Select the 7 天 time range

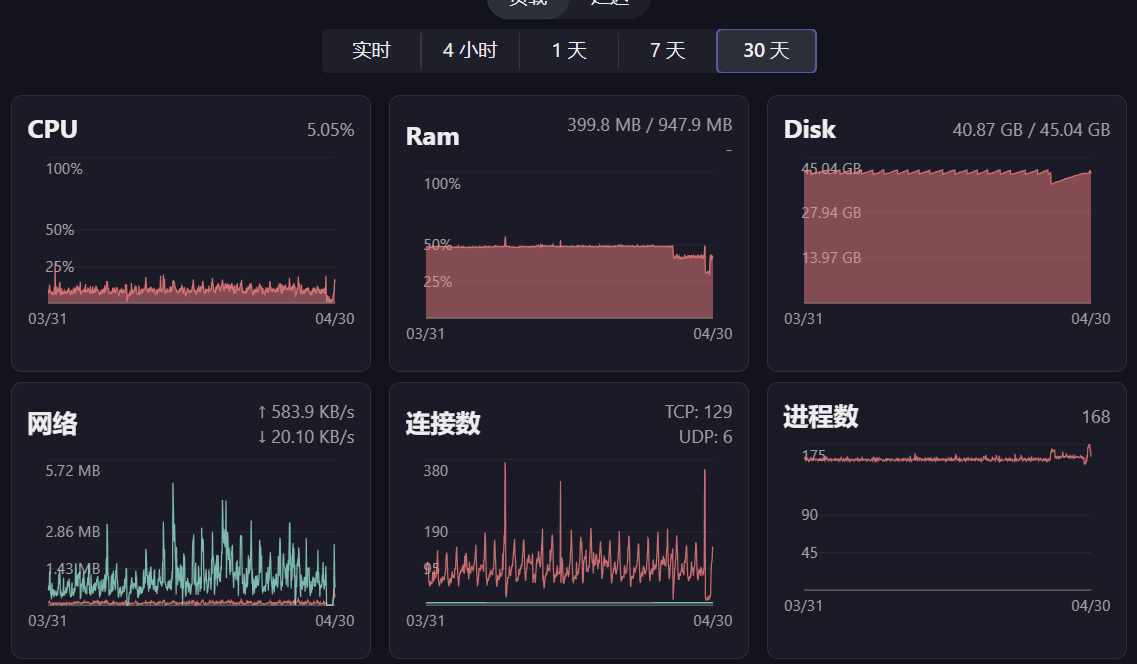pyautogui.click(x=667, y=51)
